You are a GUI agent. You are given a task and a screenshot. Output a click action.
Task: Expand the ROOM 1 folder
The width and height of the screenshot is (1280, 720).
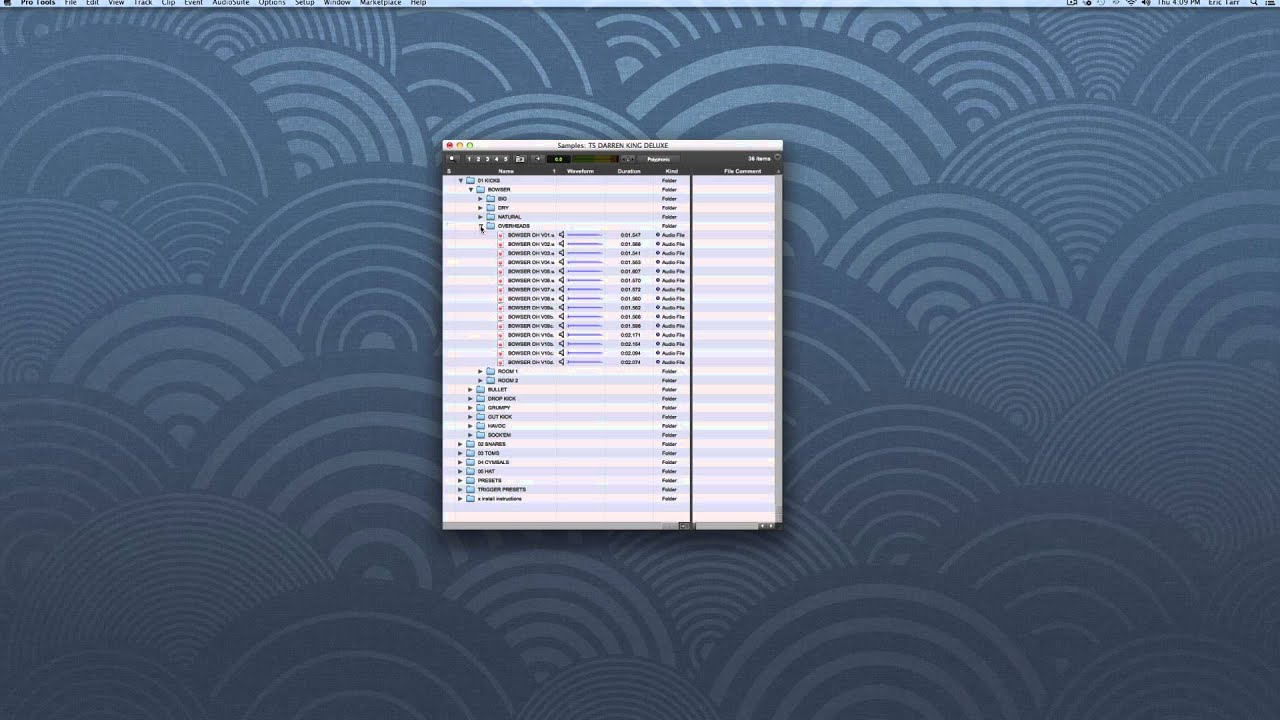click(x=480, y=371)
